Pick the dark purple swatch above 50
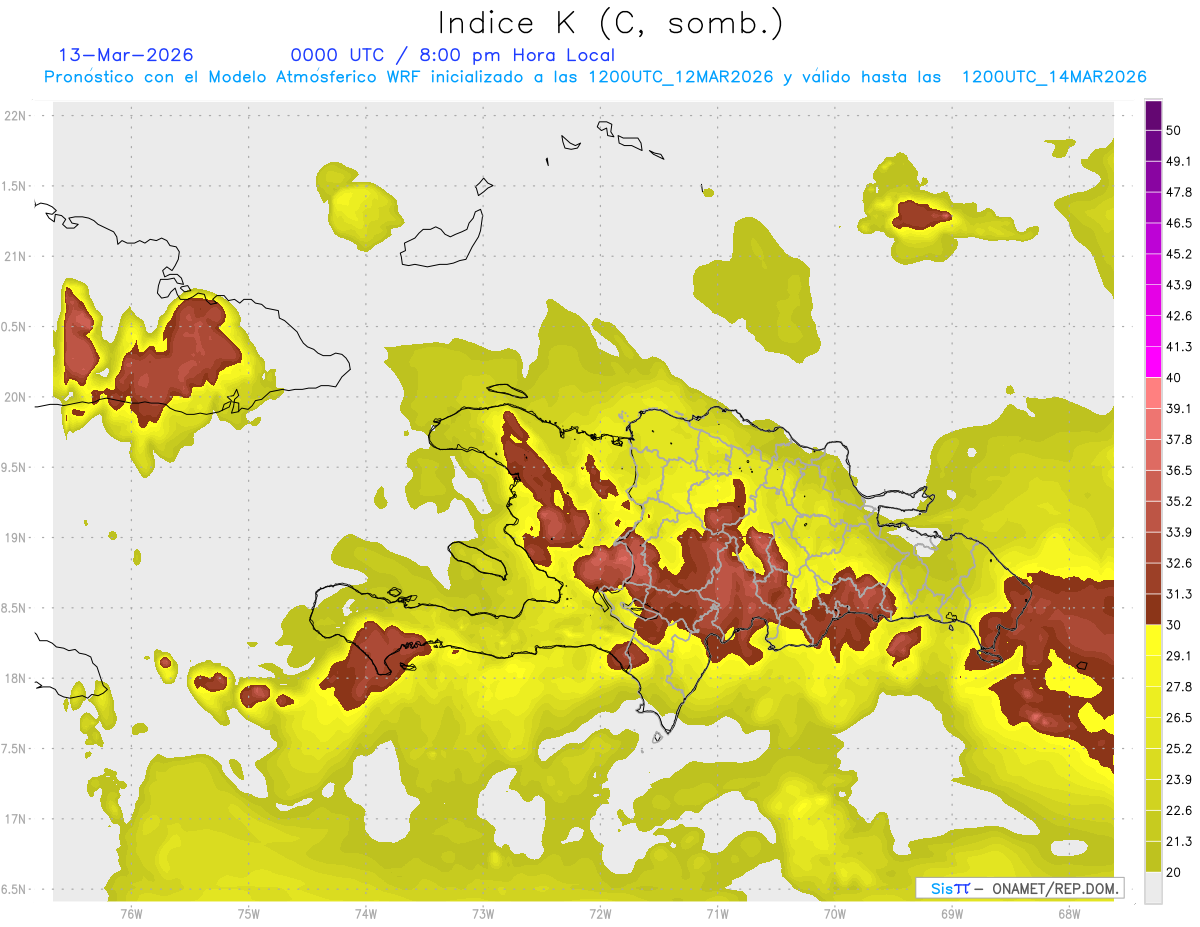1200x927 pixels. (1153, 115)
